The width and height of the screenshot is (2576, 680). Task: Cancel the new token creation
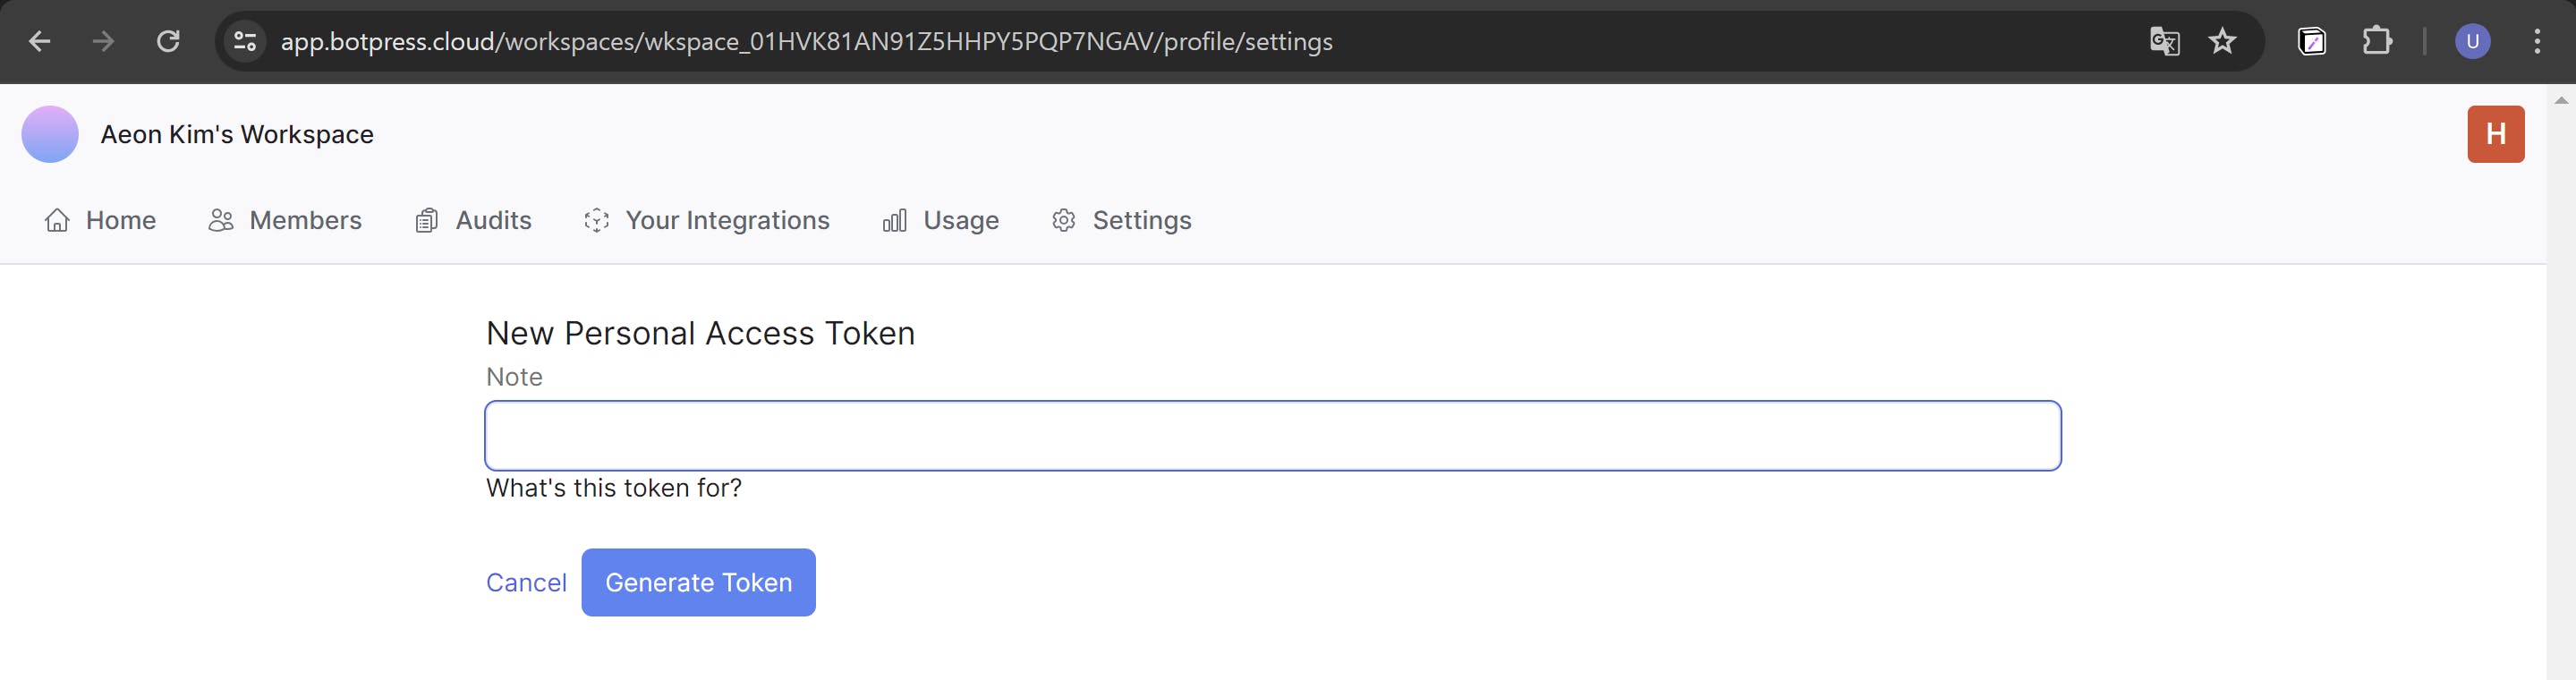[526, 582]
